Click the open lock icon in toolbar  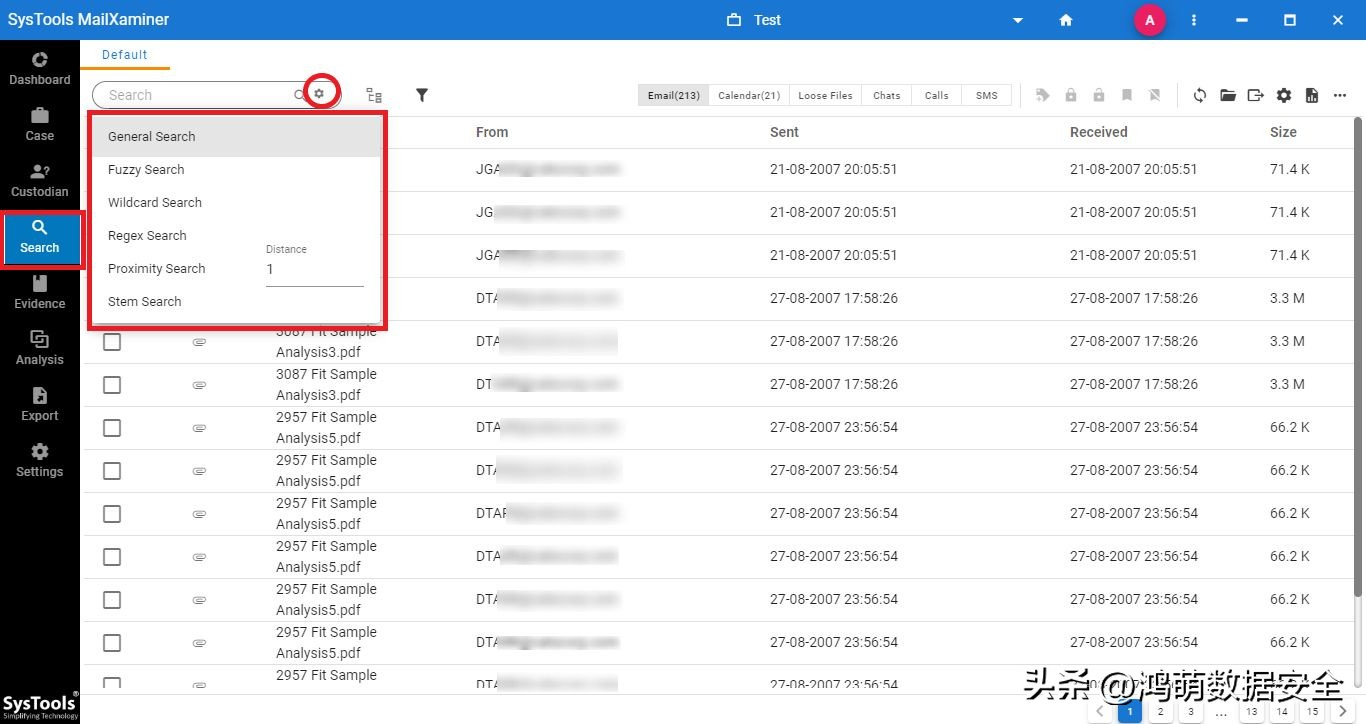point(1099,95)
